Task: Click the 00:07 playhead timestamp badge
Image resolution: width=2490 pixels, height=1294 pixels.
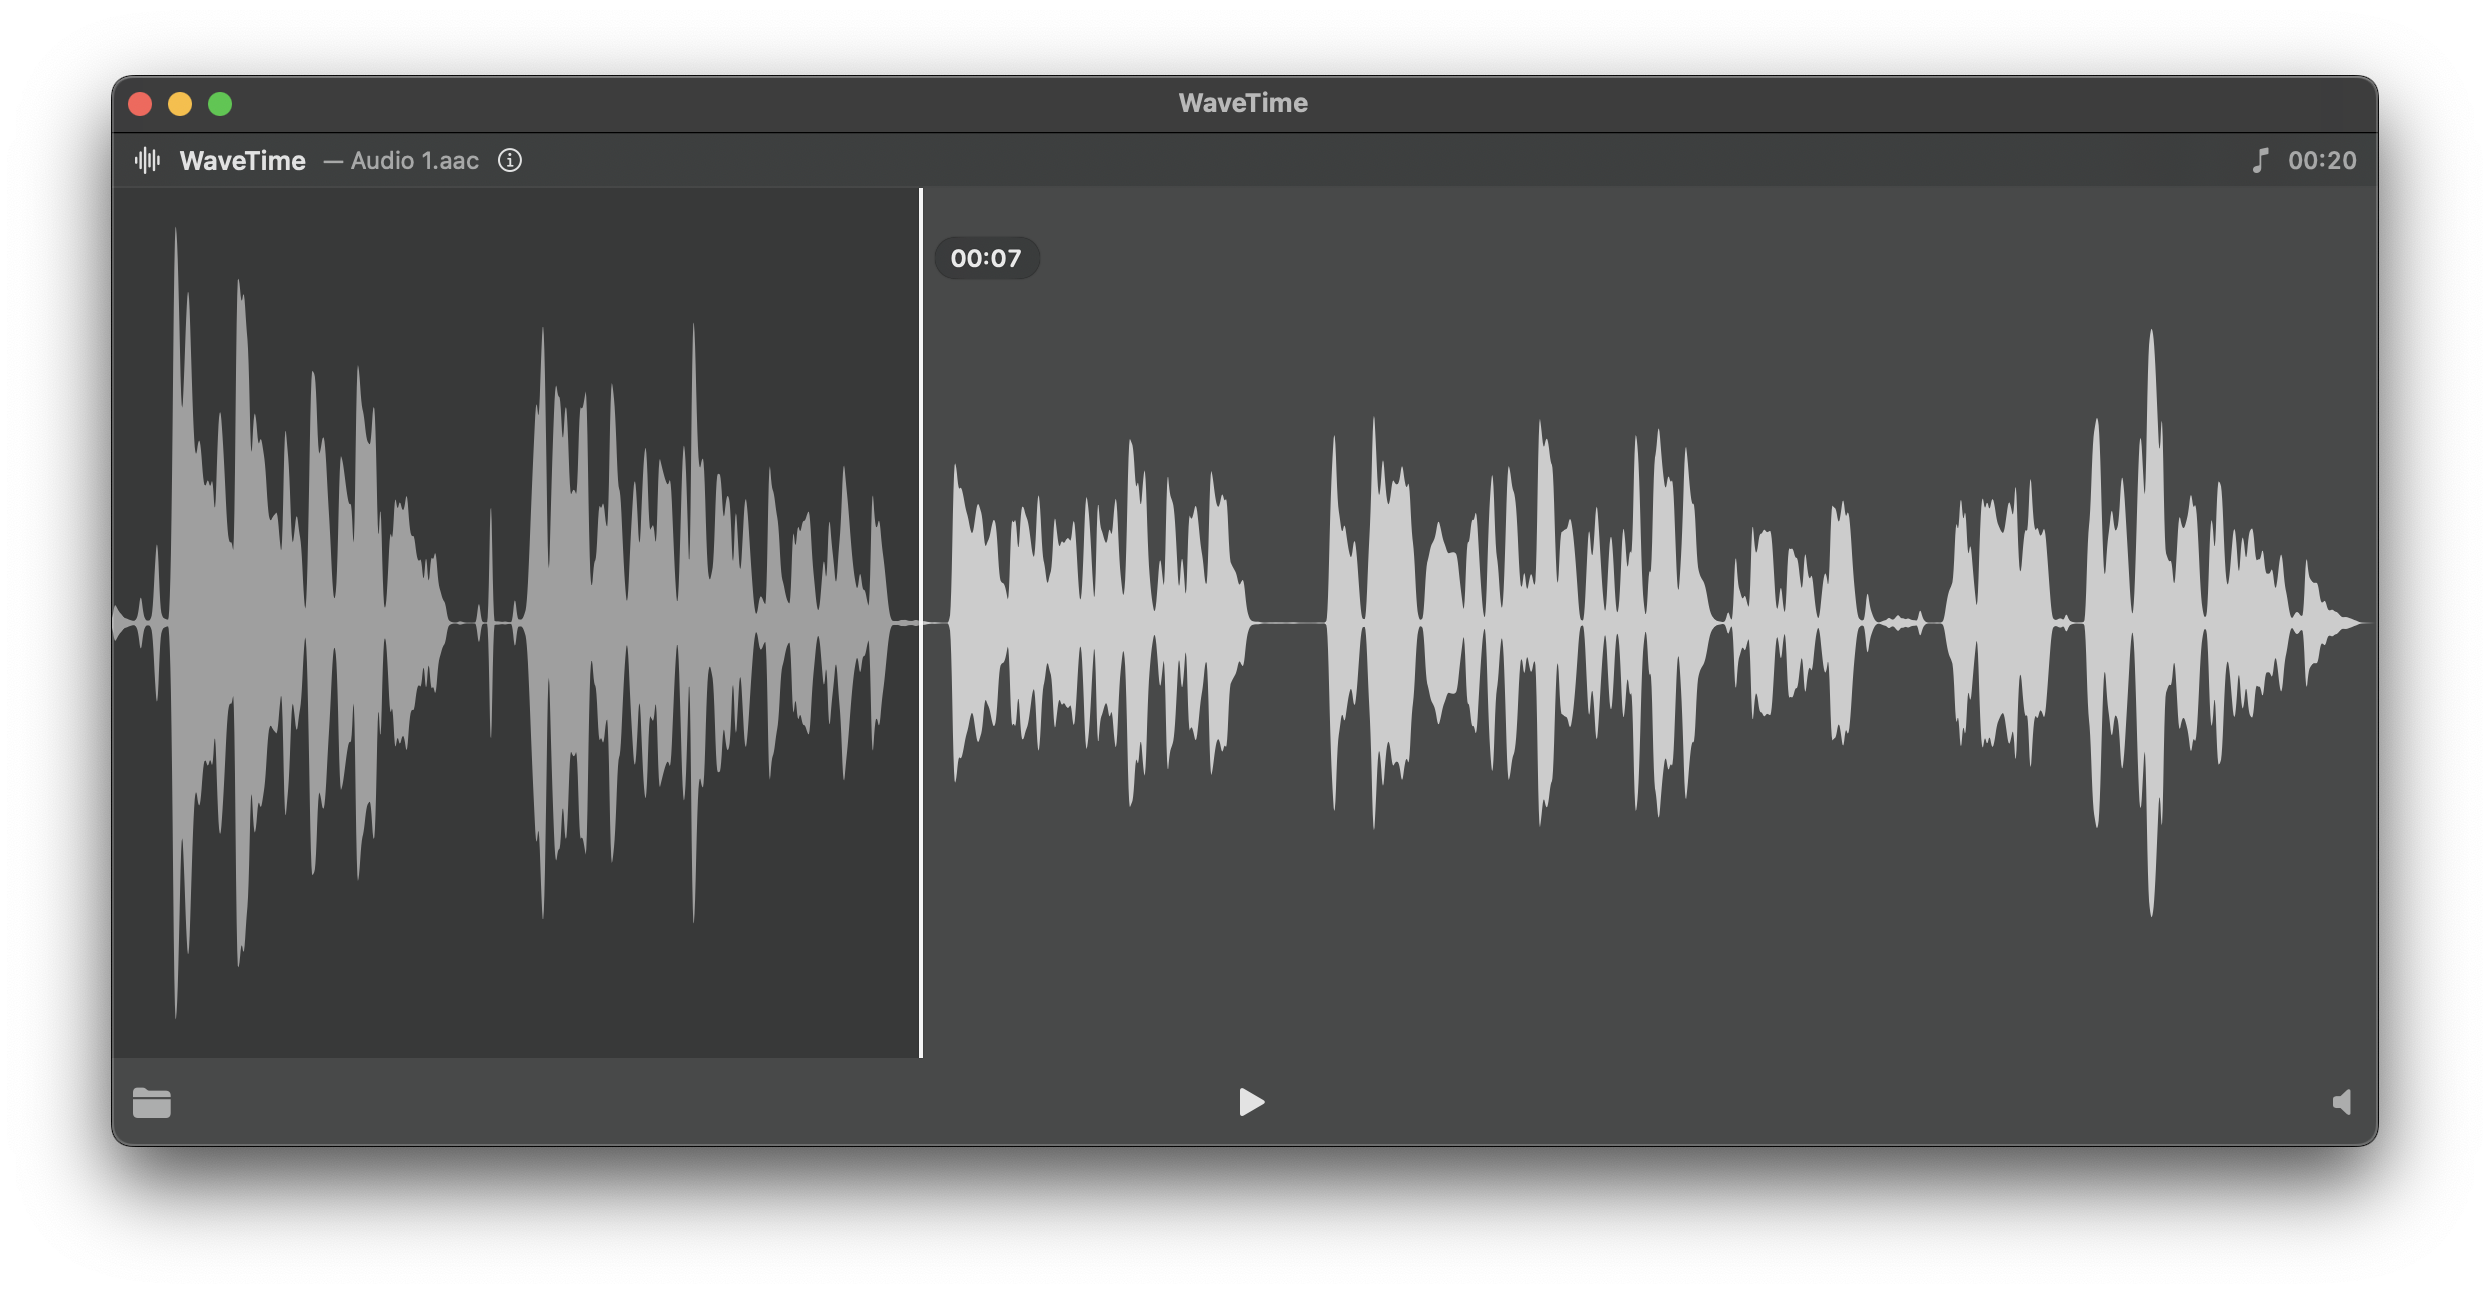Action: [987, 258]
